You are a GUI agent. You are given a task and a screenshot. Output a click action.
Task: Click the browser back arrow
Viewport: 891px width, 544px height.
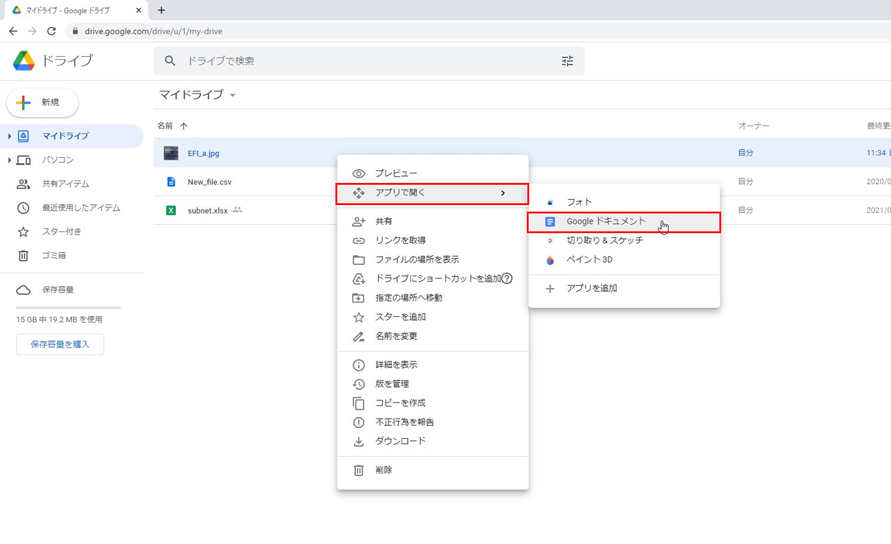click(13, 31)
